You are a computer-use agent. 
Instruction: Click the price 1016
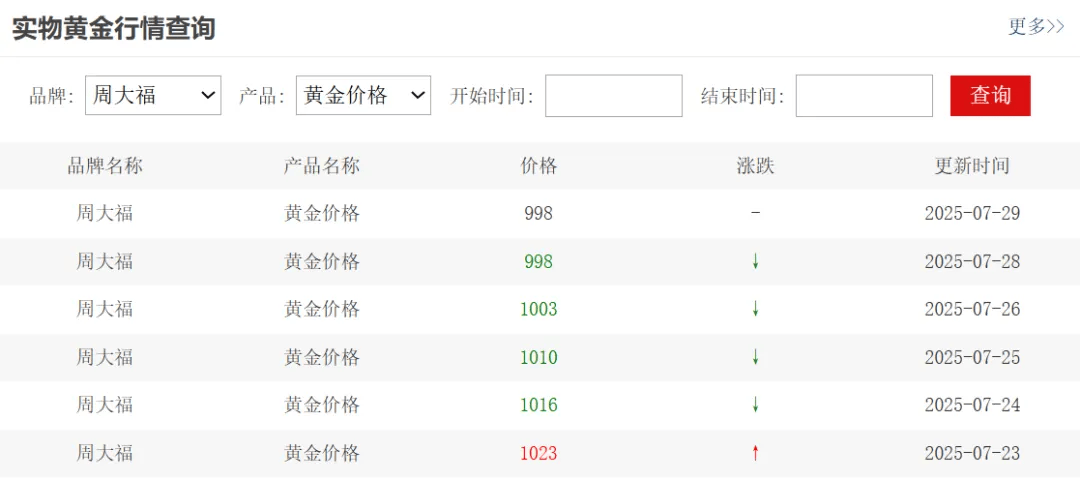point(539,405)
